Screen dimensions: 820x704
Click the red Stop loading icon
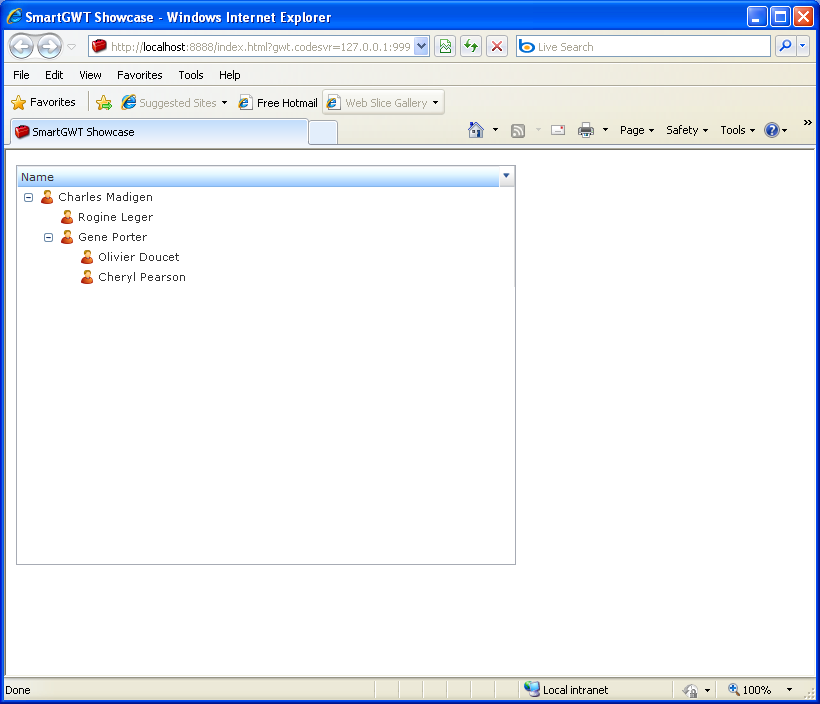click(x=497, y=47)
